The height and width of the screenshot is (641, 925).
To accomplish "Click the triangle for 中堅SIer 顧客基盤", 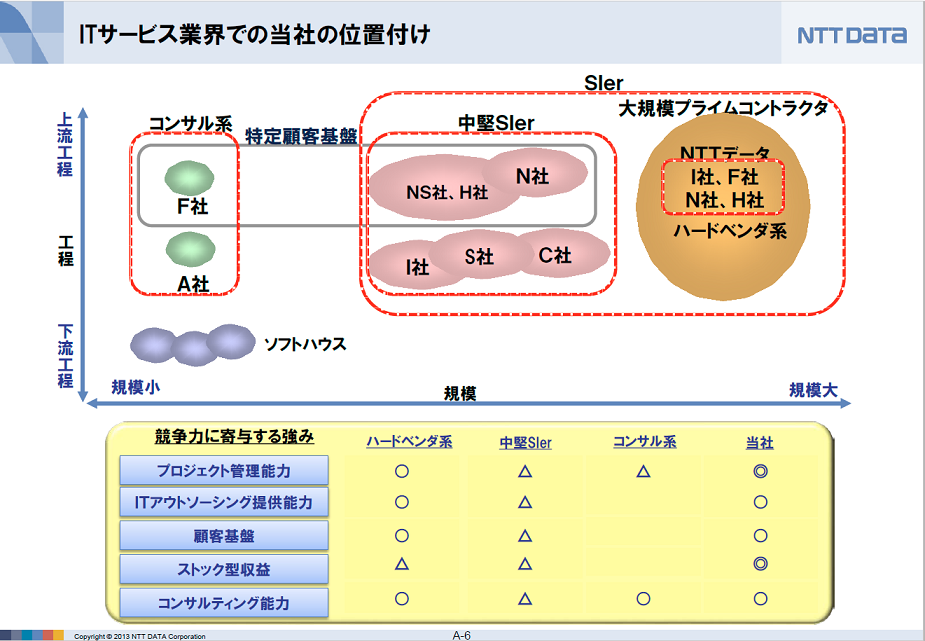I will (x=525, y=535).
